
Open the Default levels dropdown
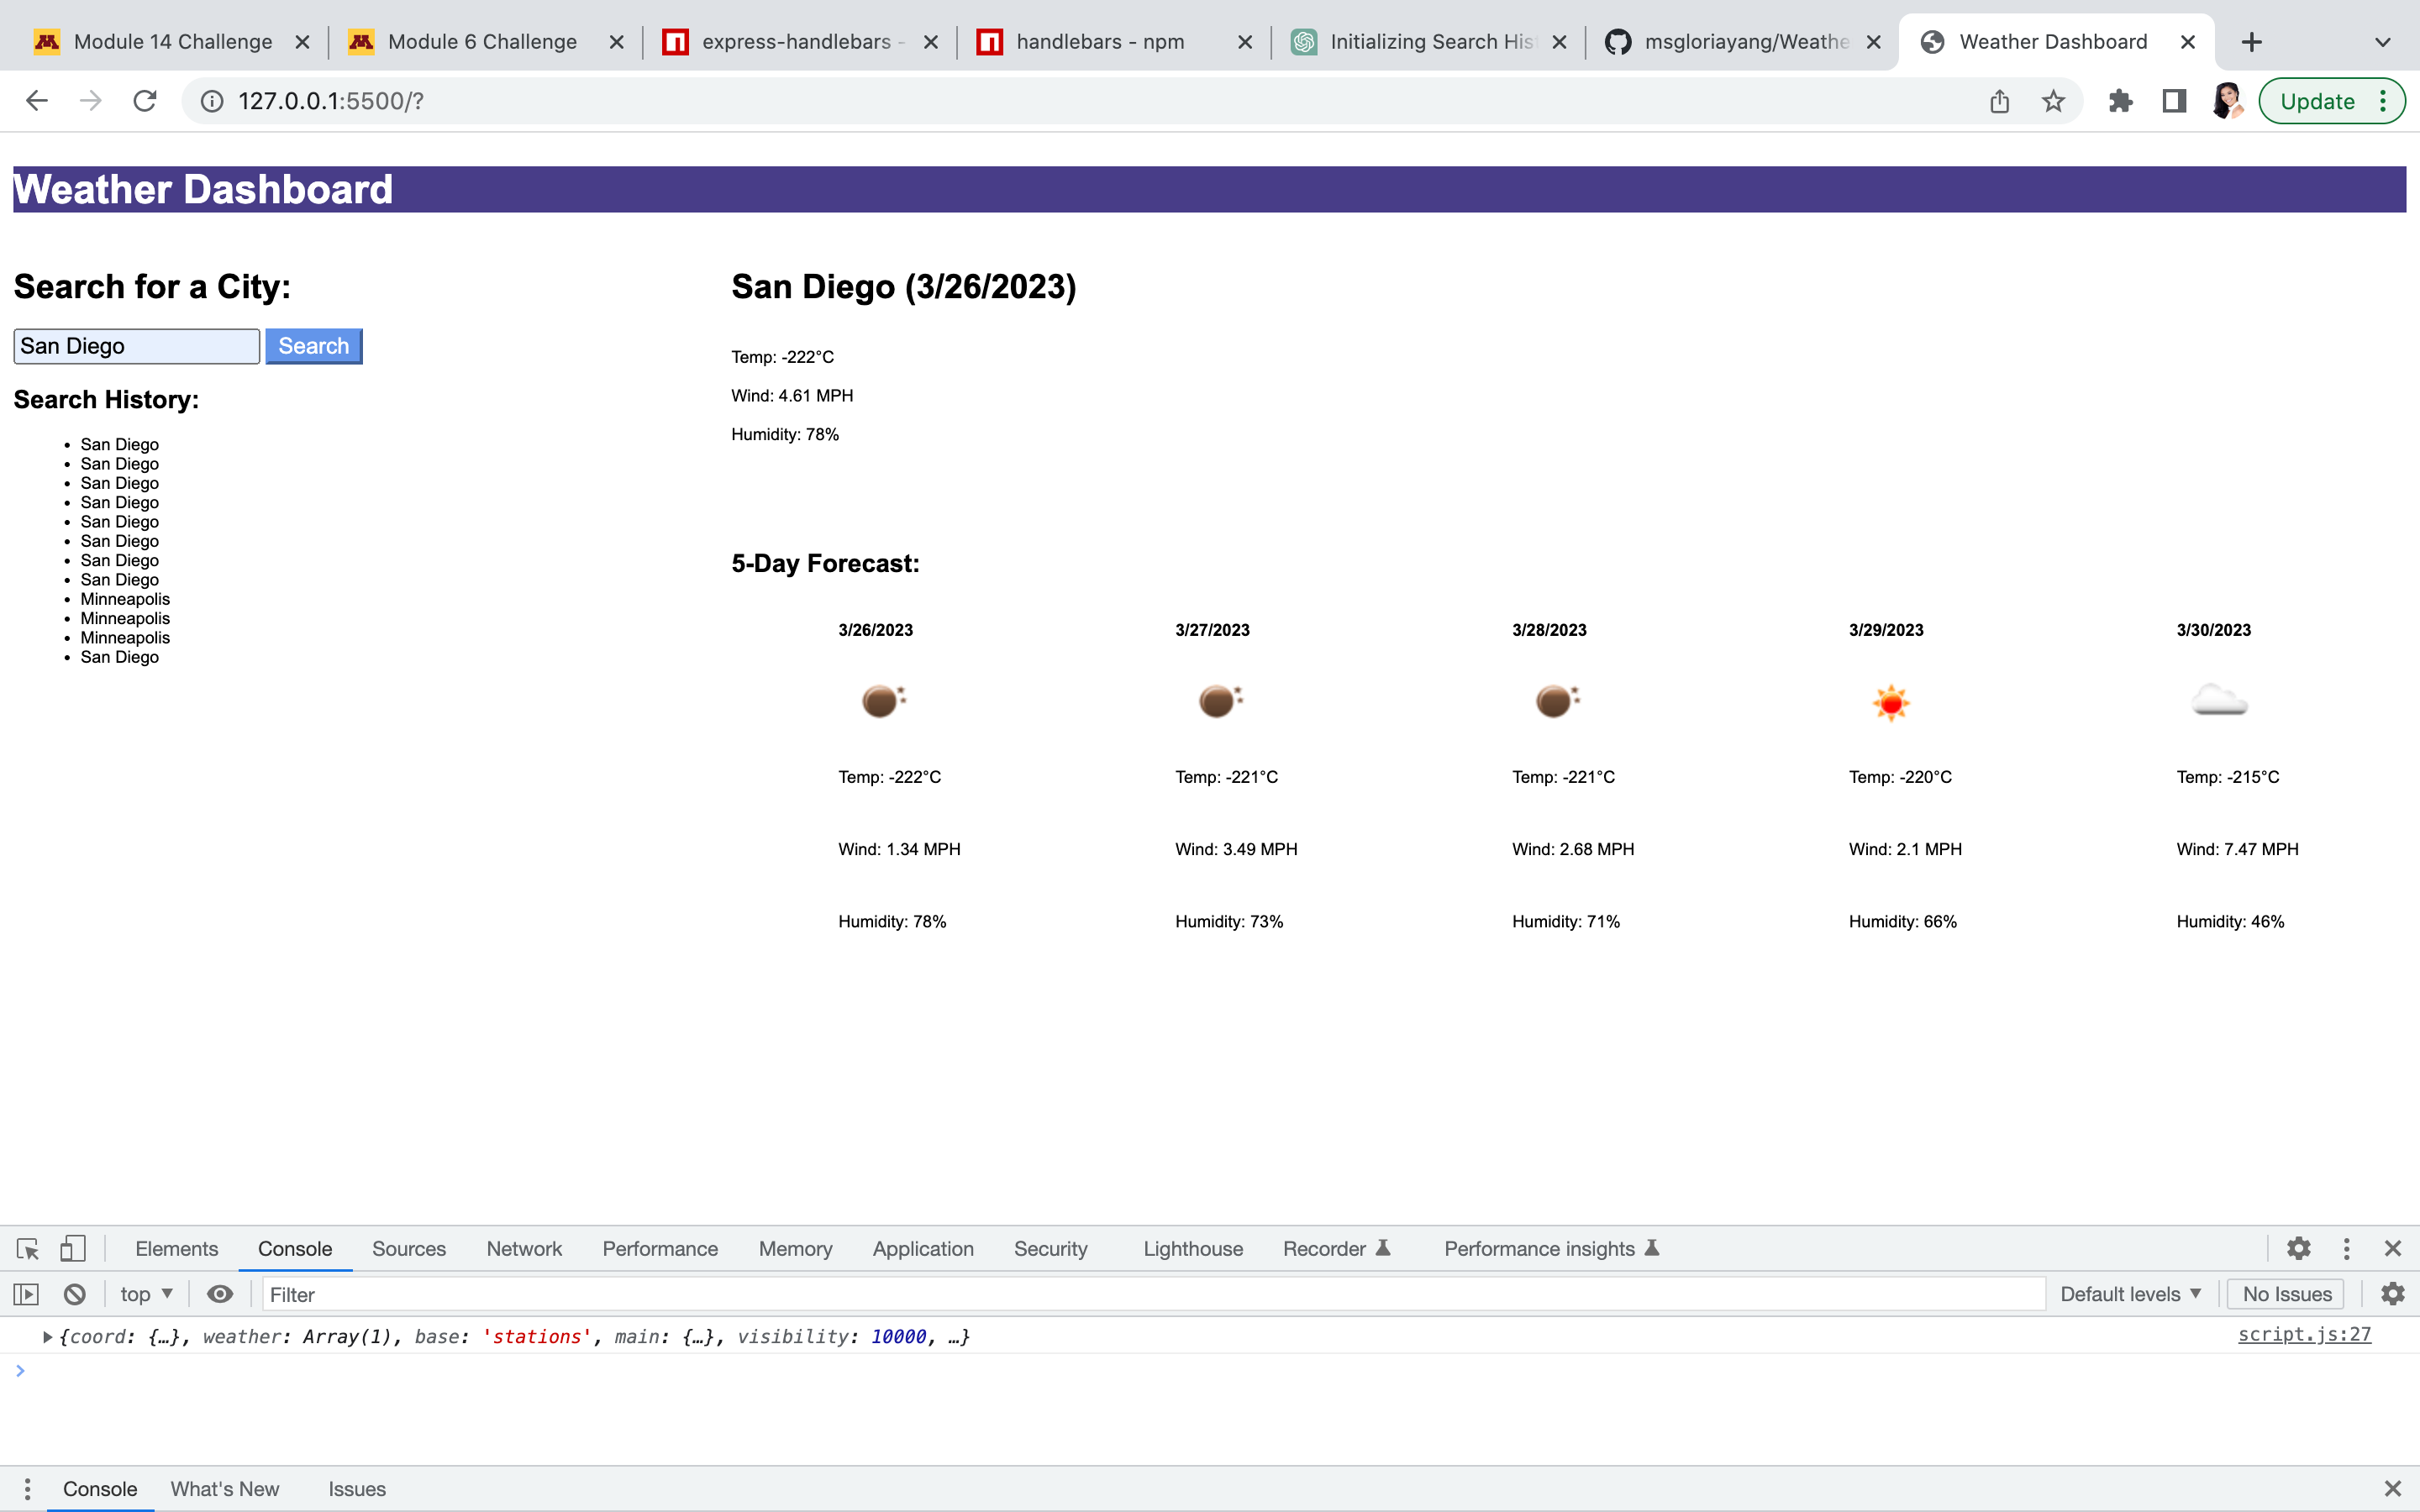(2130, 1293)
